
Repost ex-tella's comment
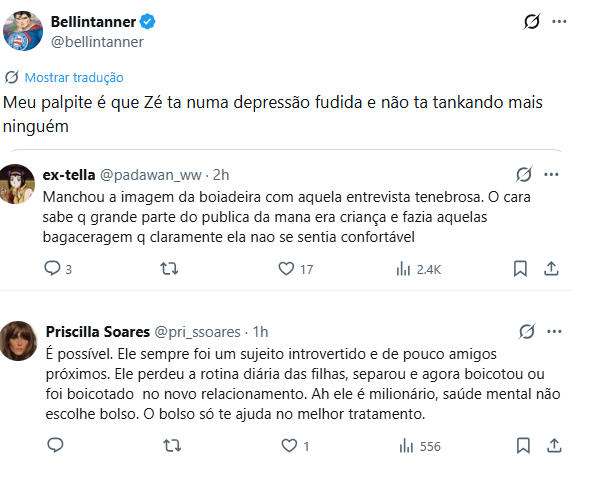pos(170,268)
